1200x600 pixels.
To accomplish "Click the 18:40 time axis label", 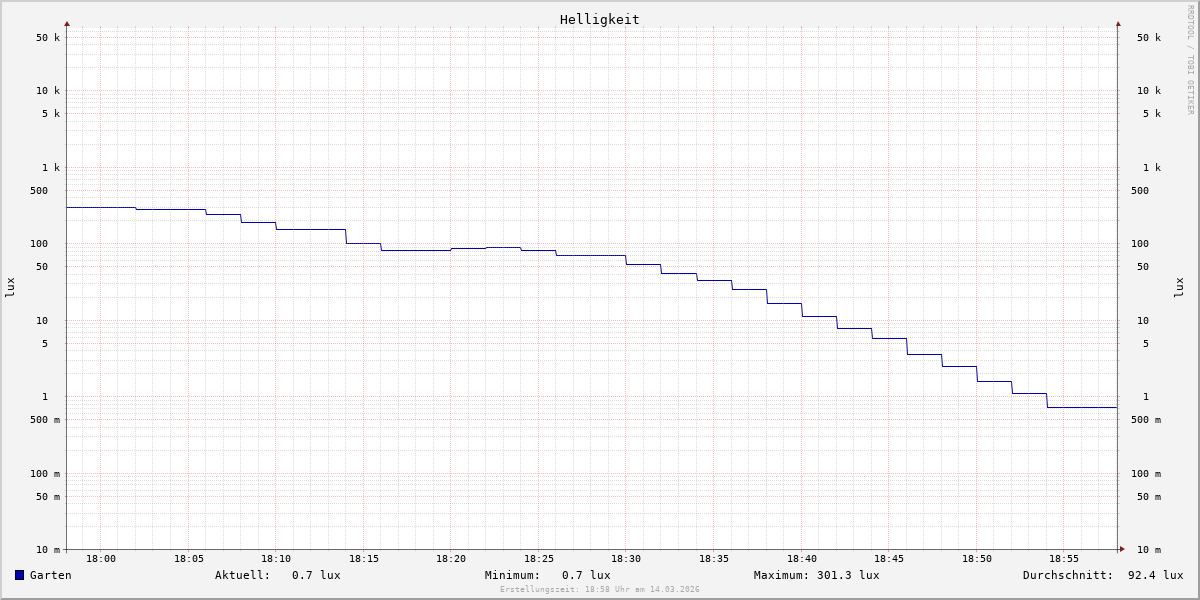I will point(802,559).
